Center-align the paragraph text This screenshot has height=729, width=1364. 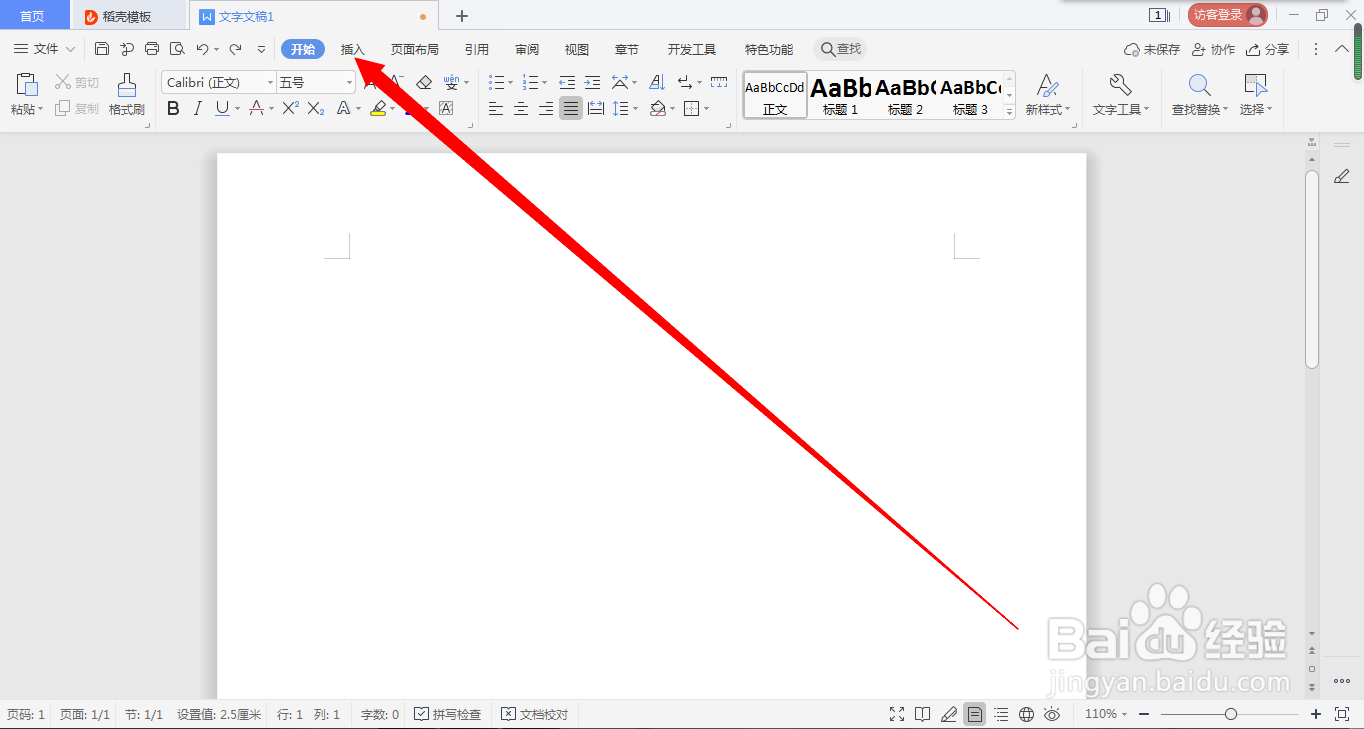coord(521,109)
